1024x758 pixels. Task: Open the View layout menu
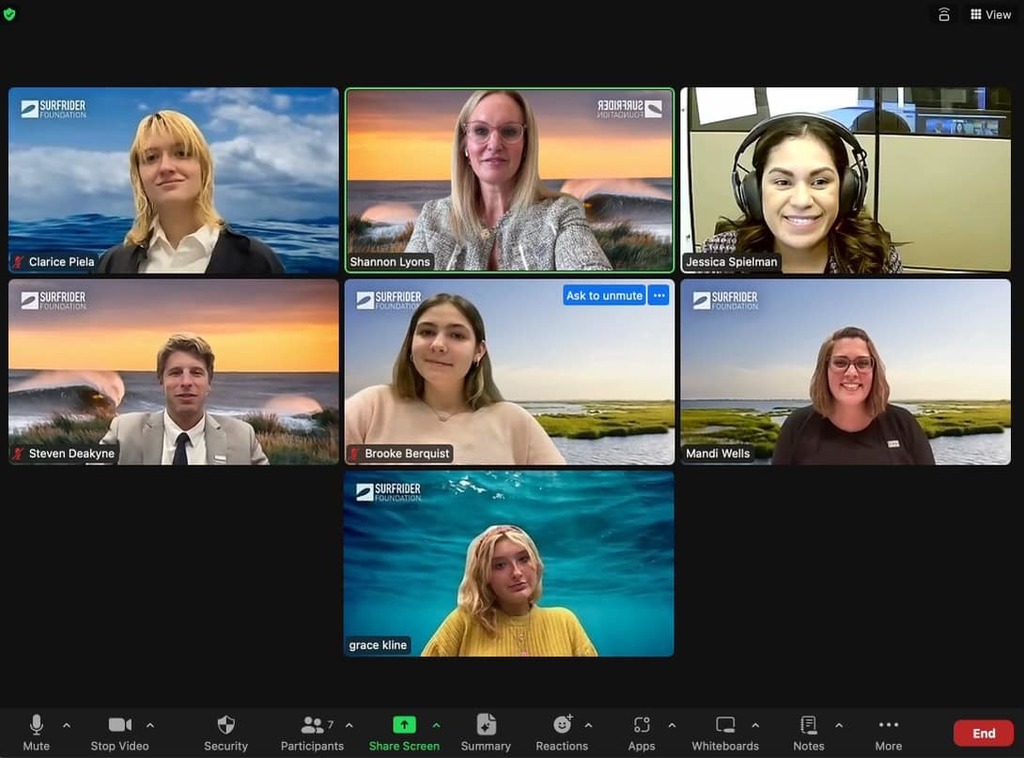990,14
